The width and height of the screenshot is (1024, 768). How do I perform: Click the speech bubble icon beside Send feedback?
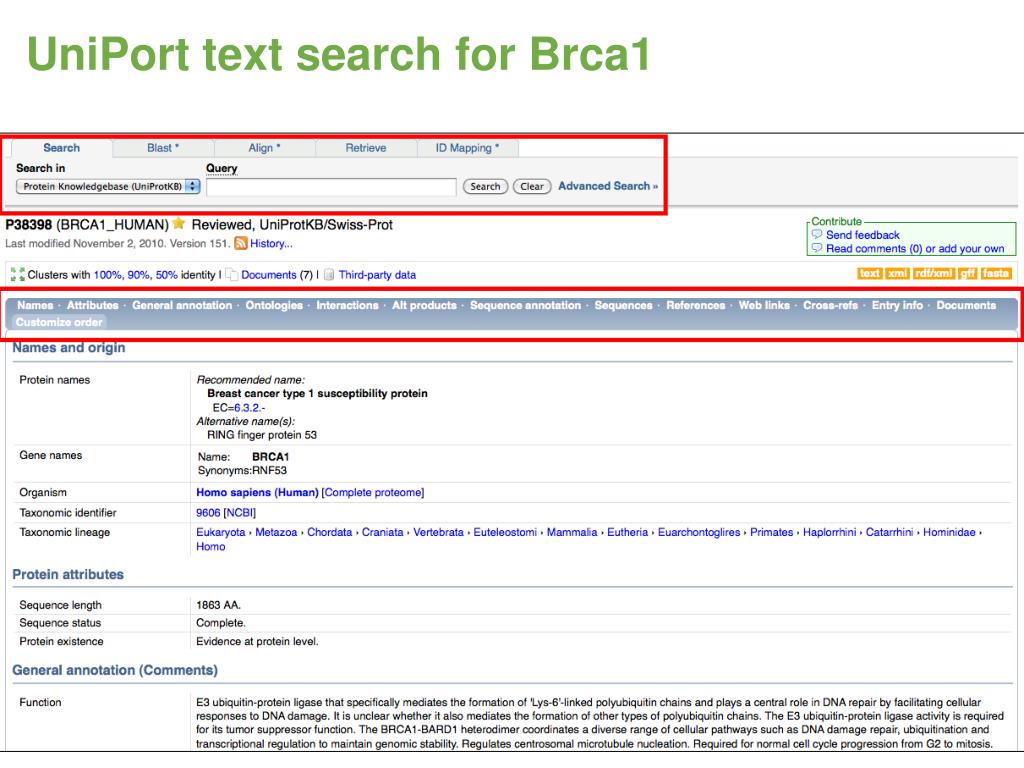[x=816, y=234]
